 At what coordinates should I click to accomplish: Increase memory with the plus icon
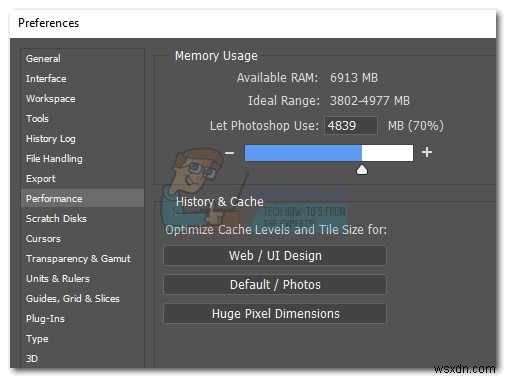point(427,152)
